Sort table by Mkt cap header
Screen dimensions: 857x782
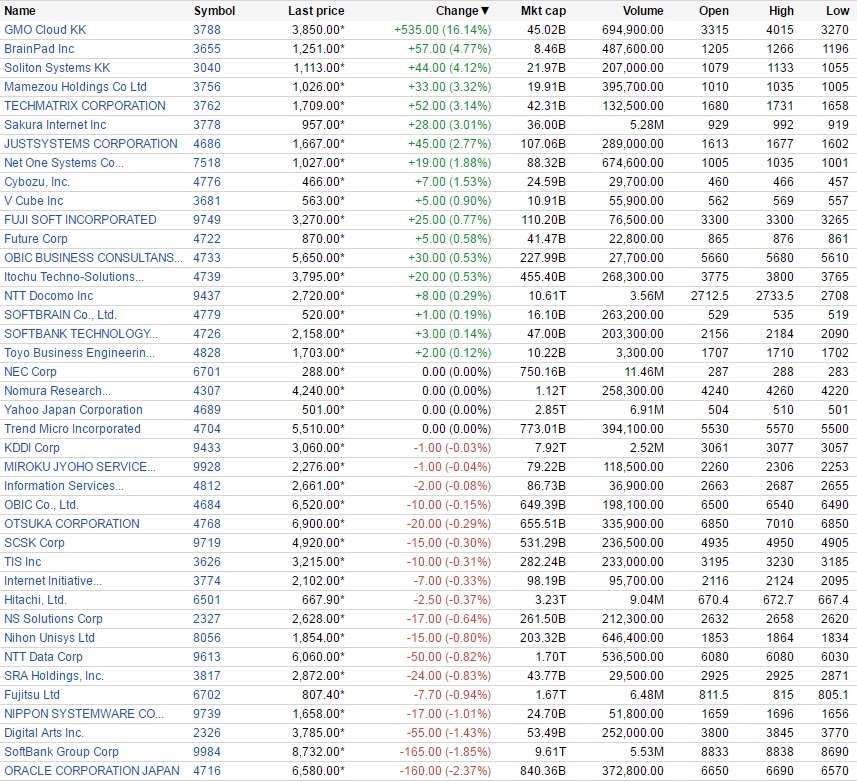[x=543, y=11]
